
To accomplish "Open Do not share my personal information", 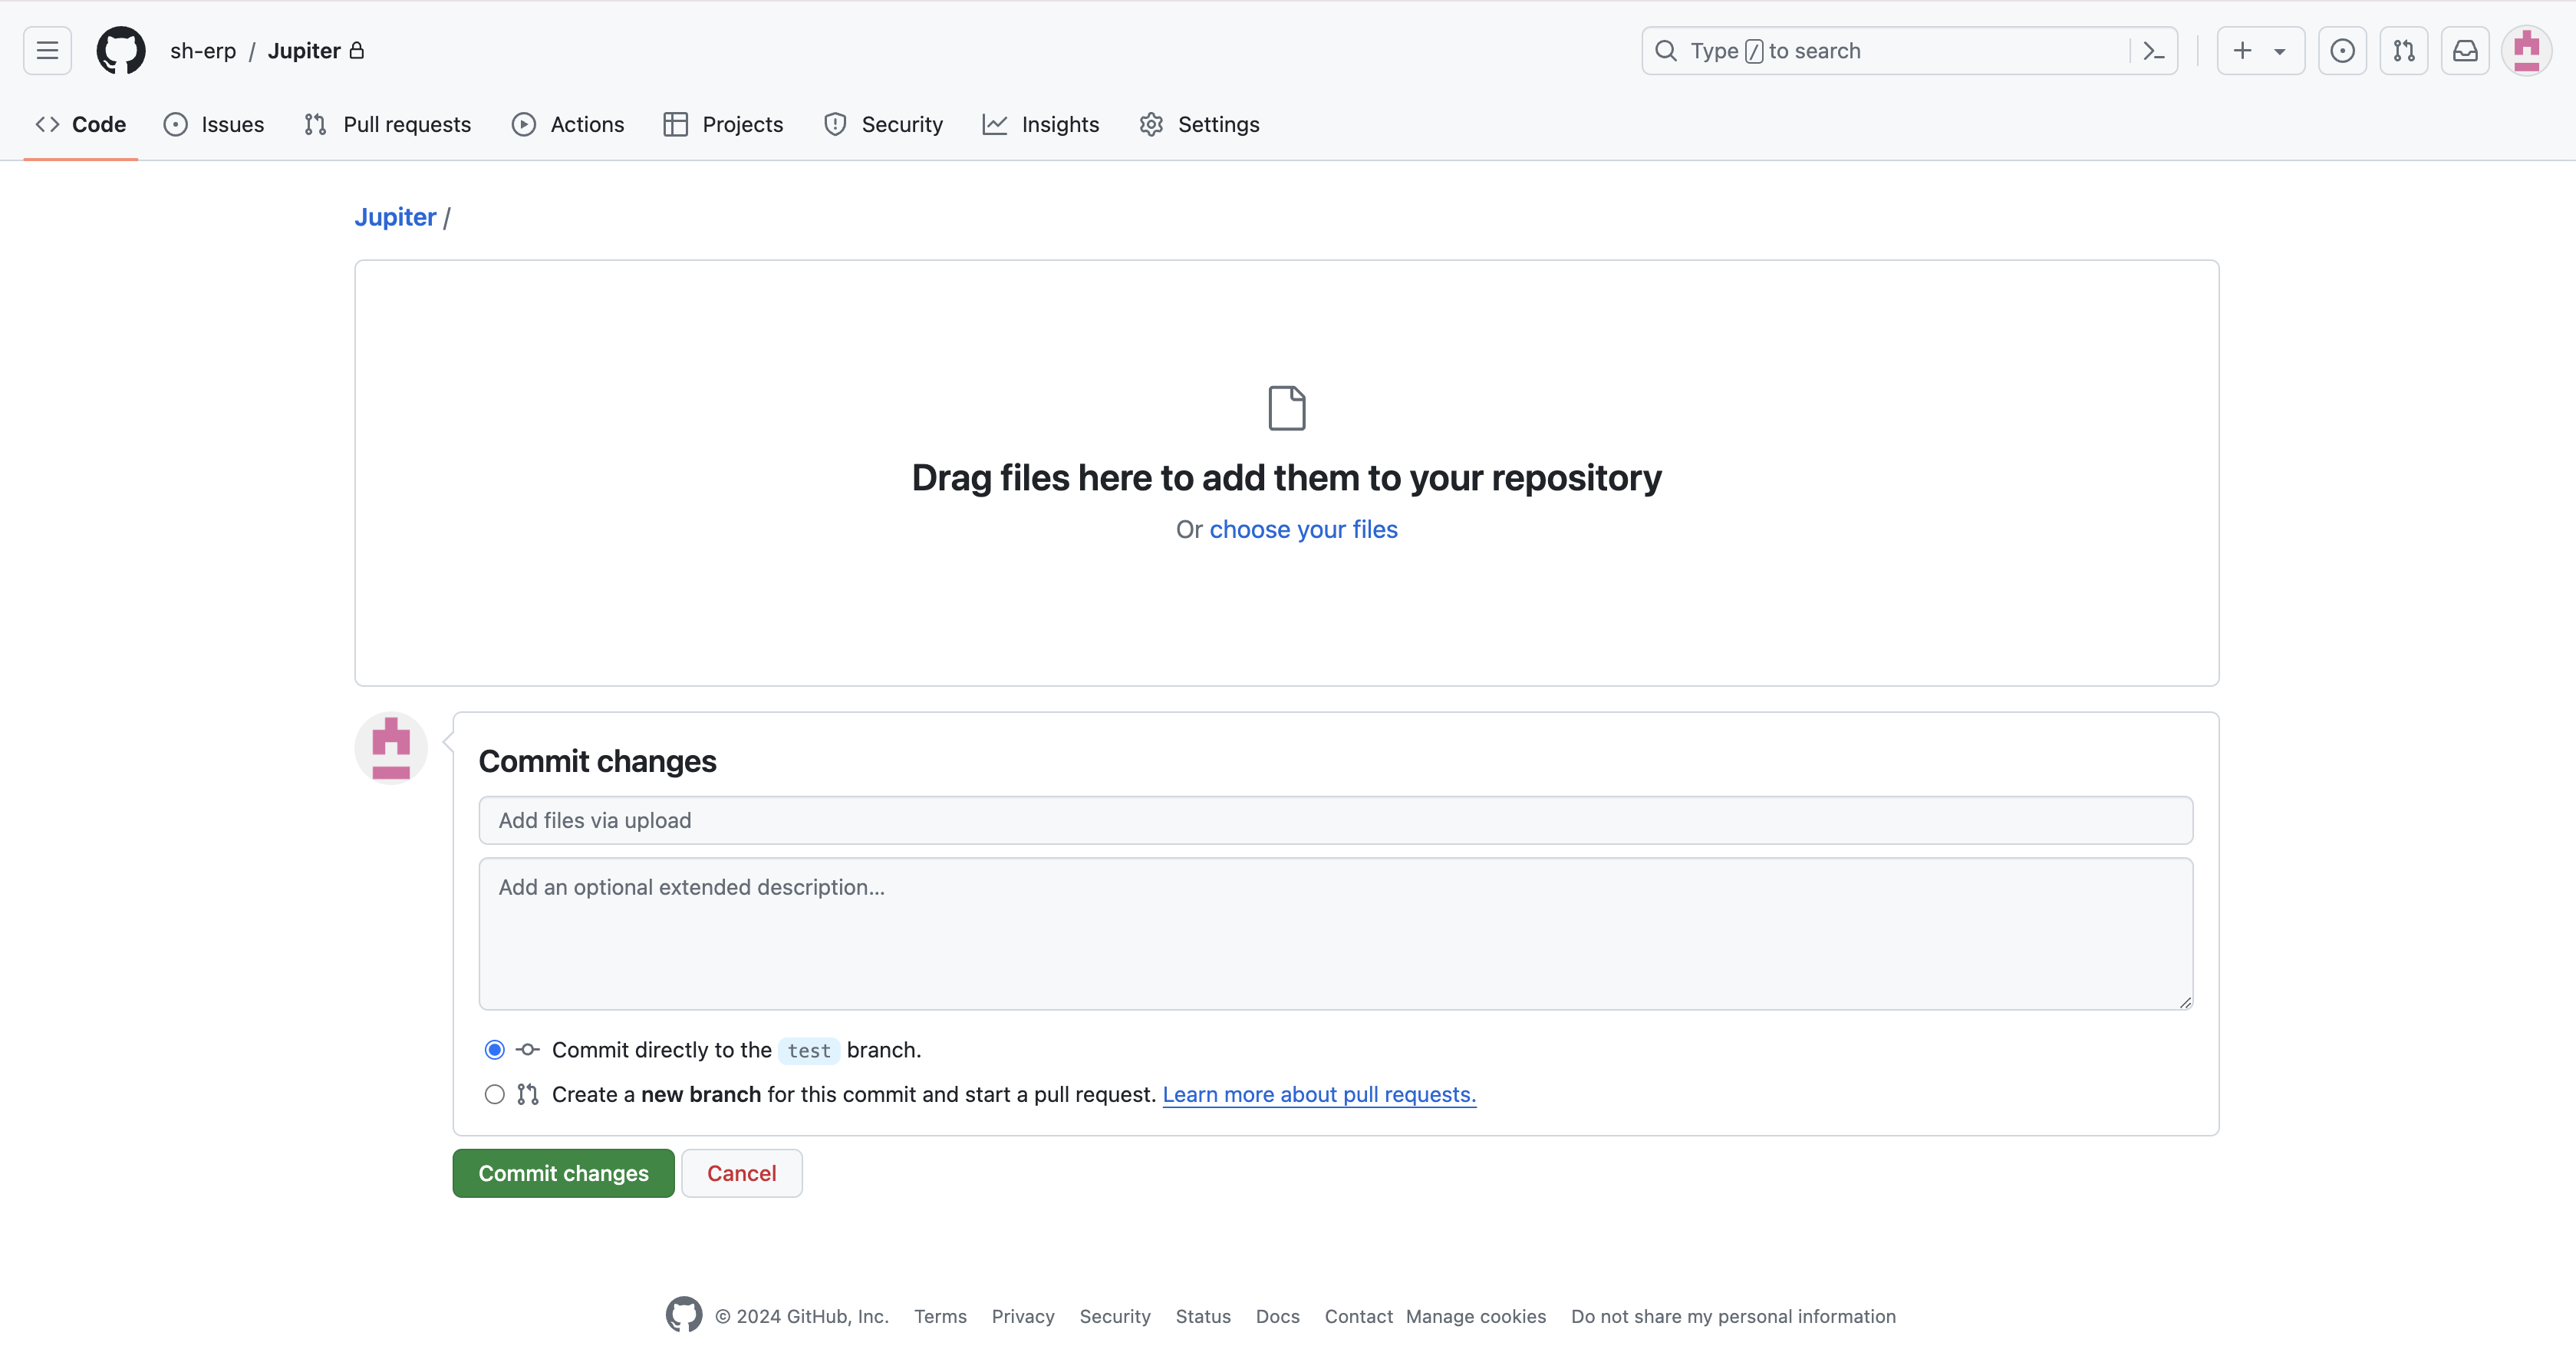I will [x=1733, y=1316].
